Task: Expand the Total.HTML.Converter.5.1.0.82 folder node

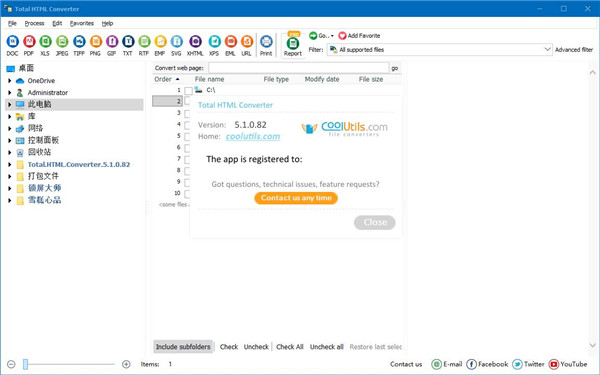Action: coord(10,165)
